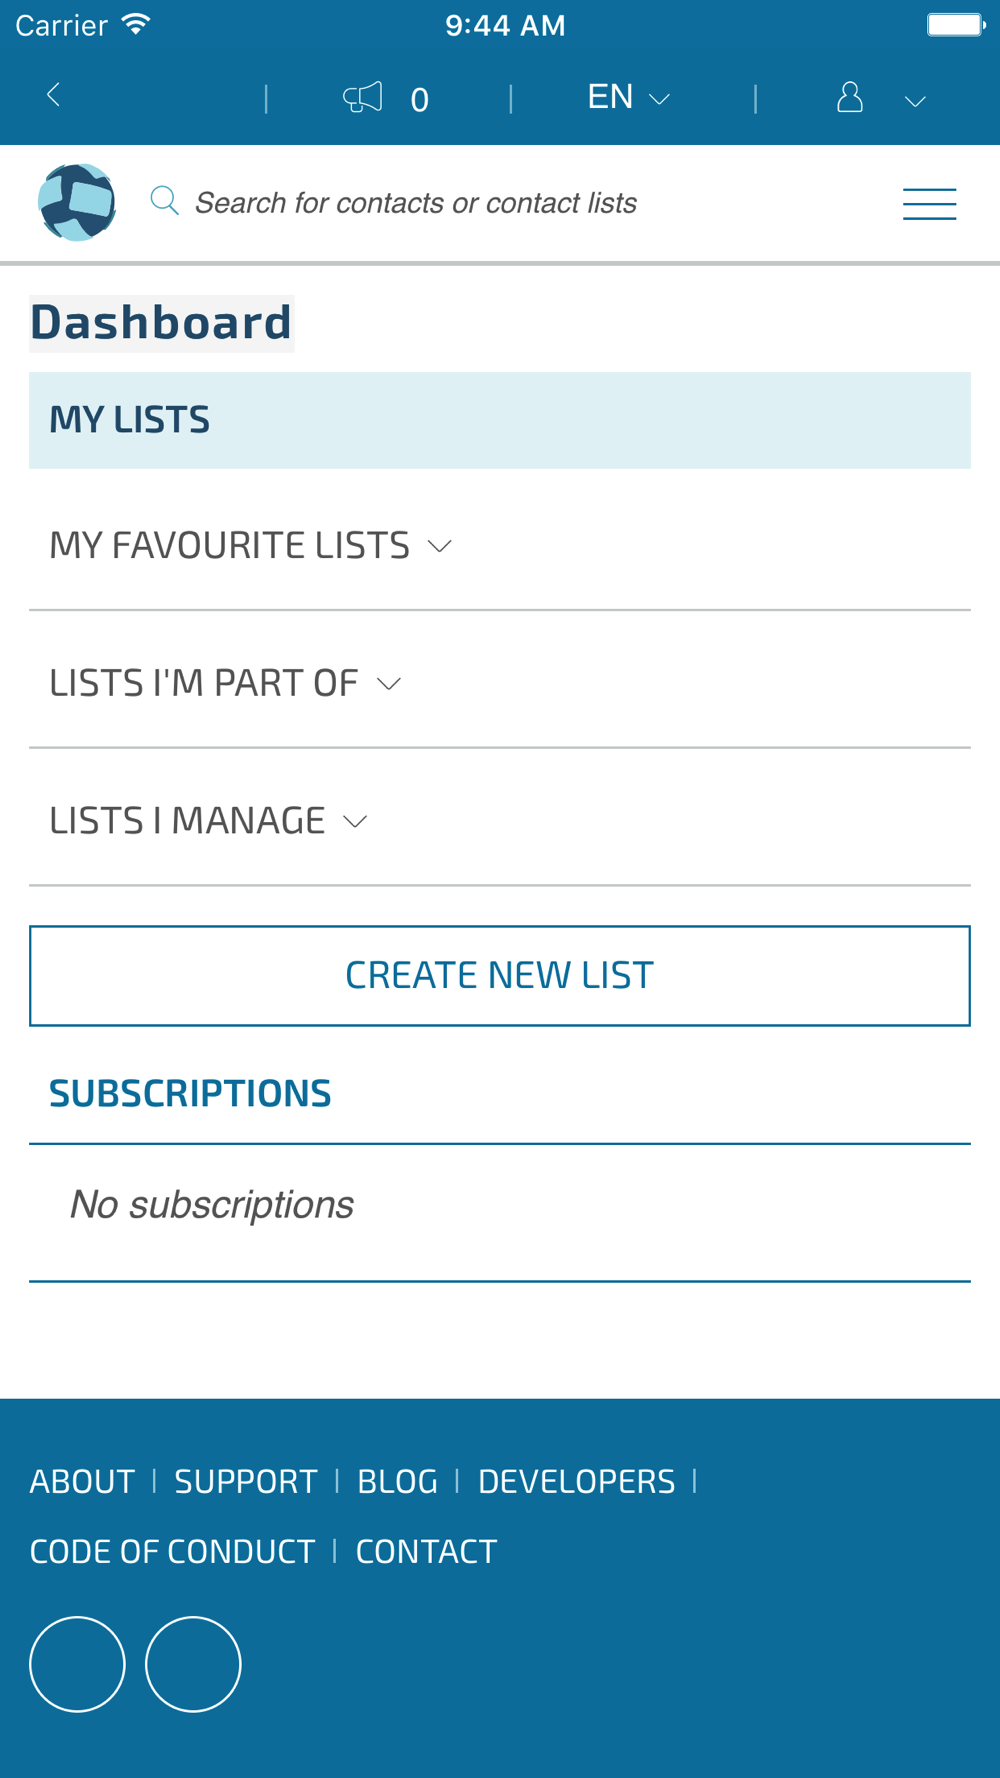Click the globe logo icon
1000x1778 pixels.
click(77, 203)
